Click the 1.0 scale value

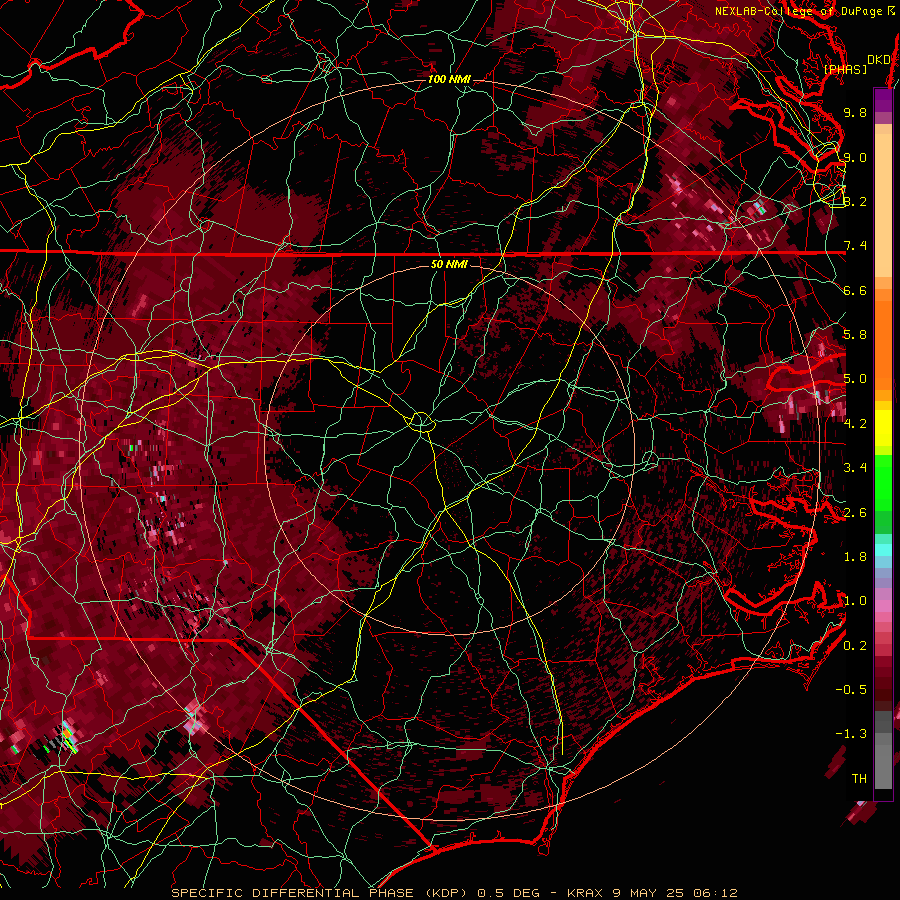pyautogui.click(x=855, y=601)
